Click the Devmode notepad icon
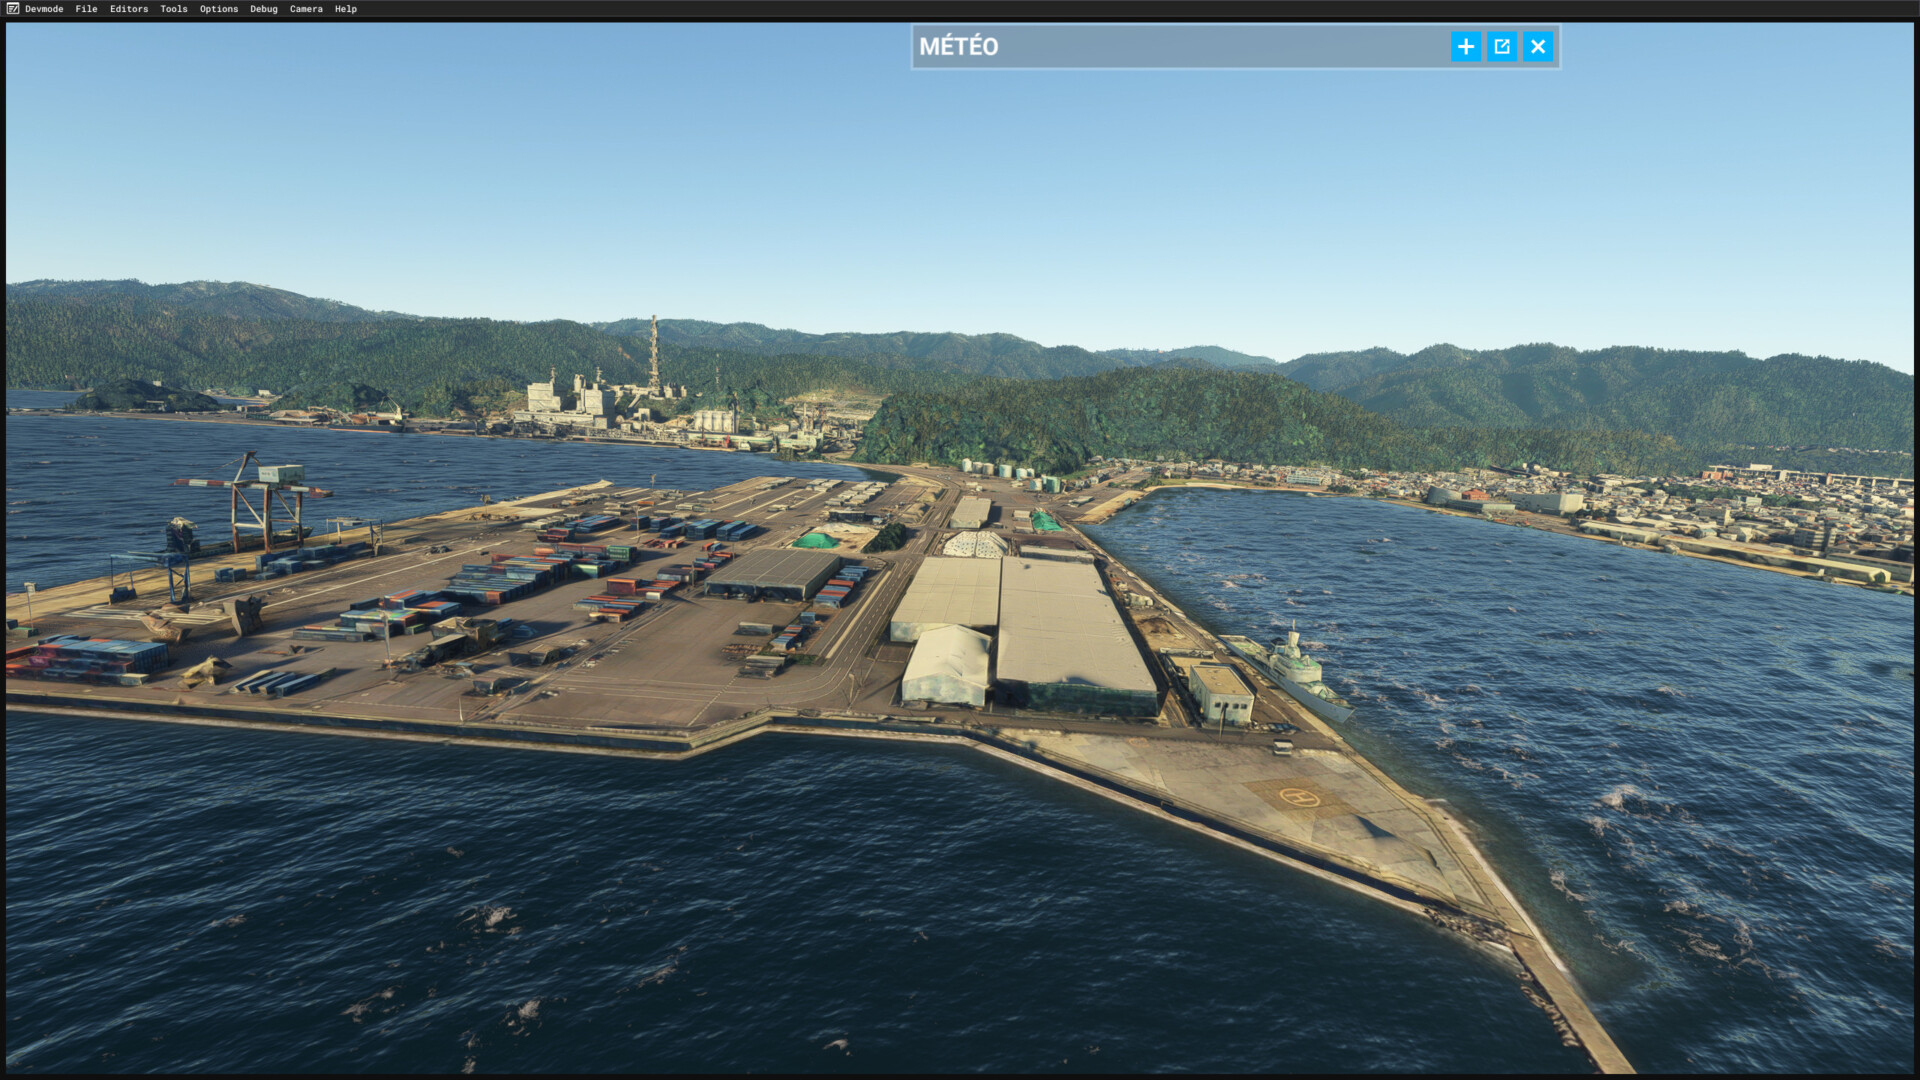The width and height of the screenshot is (1920, 1080). (x=12, y=9)
